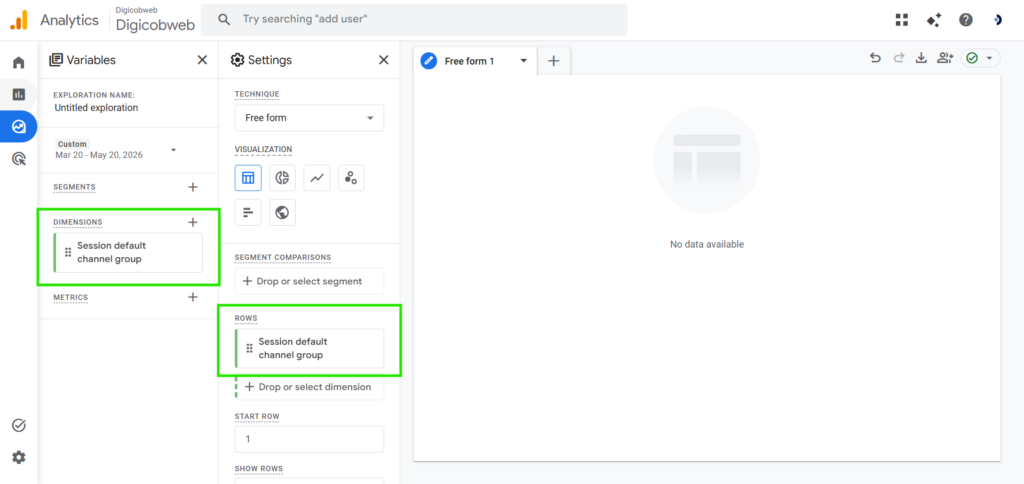Image resolution: width=1024 pixels, height=484 pixels.
Task: Open the AI insights sparkle icon
Action: [x=934, y=20]
